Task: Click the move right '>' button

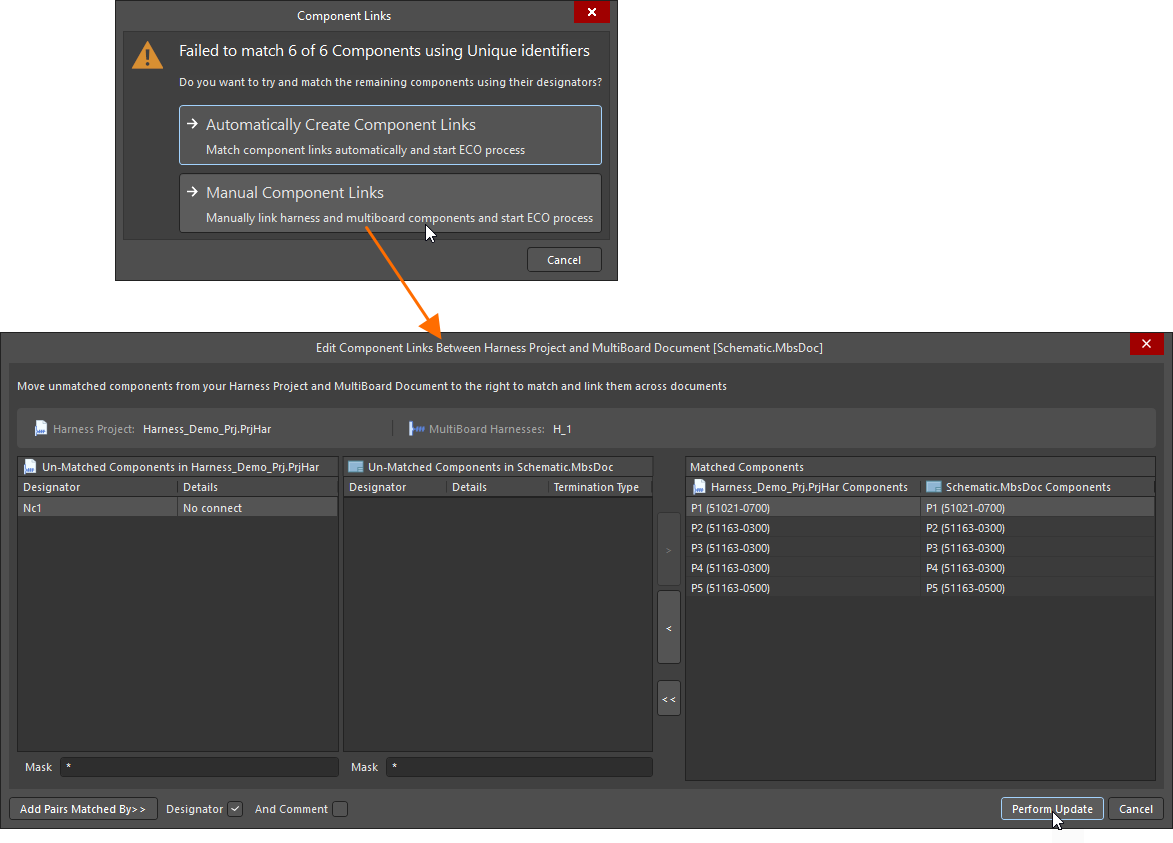Action: click(x=669, y=550)
